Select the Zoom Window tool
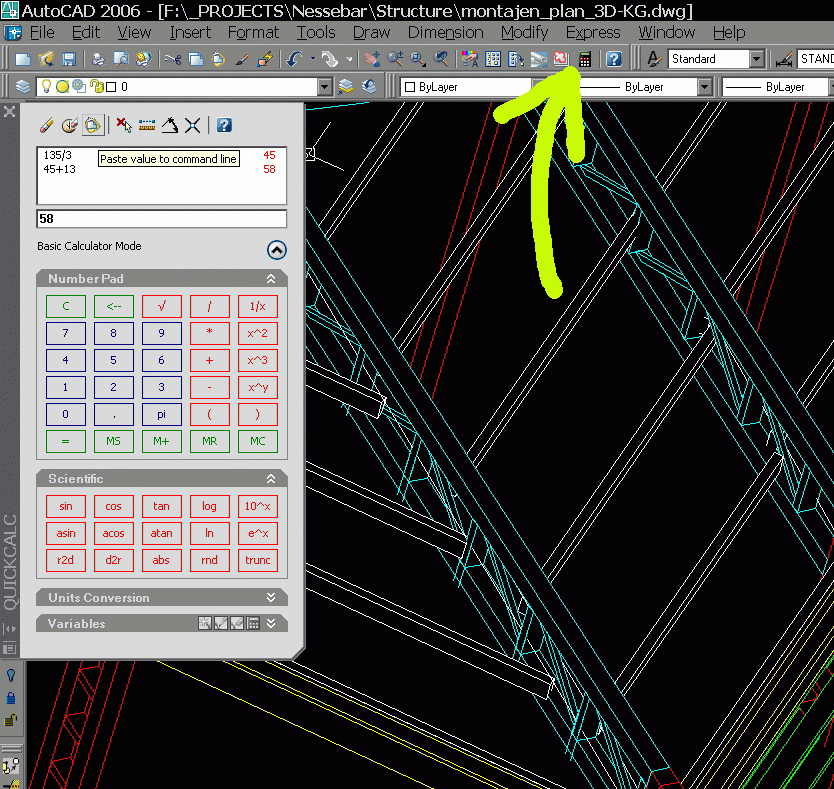Viewport: 834px width, 789px height. tap(418, 59)
